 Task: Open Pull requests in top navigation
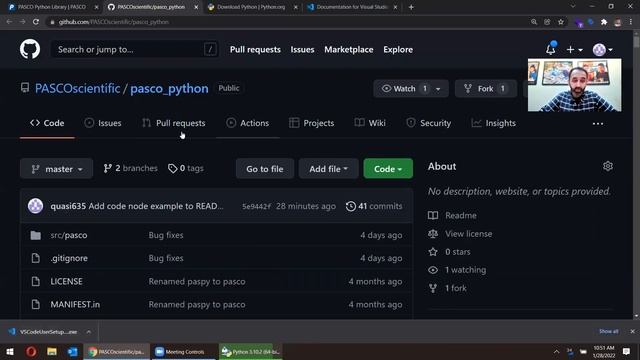pyautogui.click(x=255, y=49)
